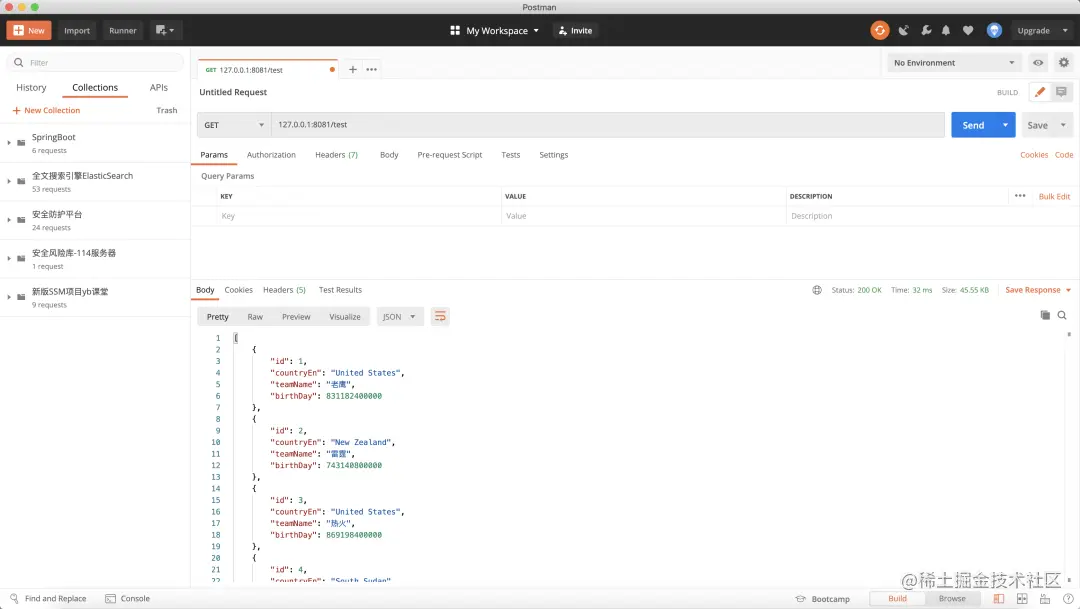Click the pencil build mode icon
The image size is (1080, 609).
coord(1039,92)
